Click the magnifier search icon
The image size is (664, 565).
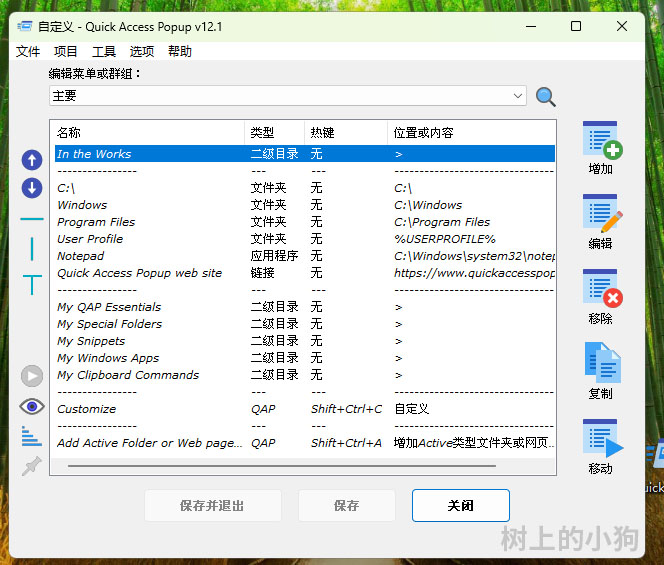545,97
